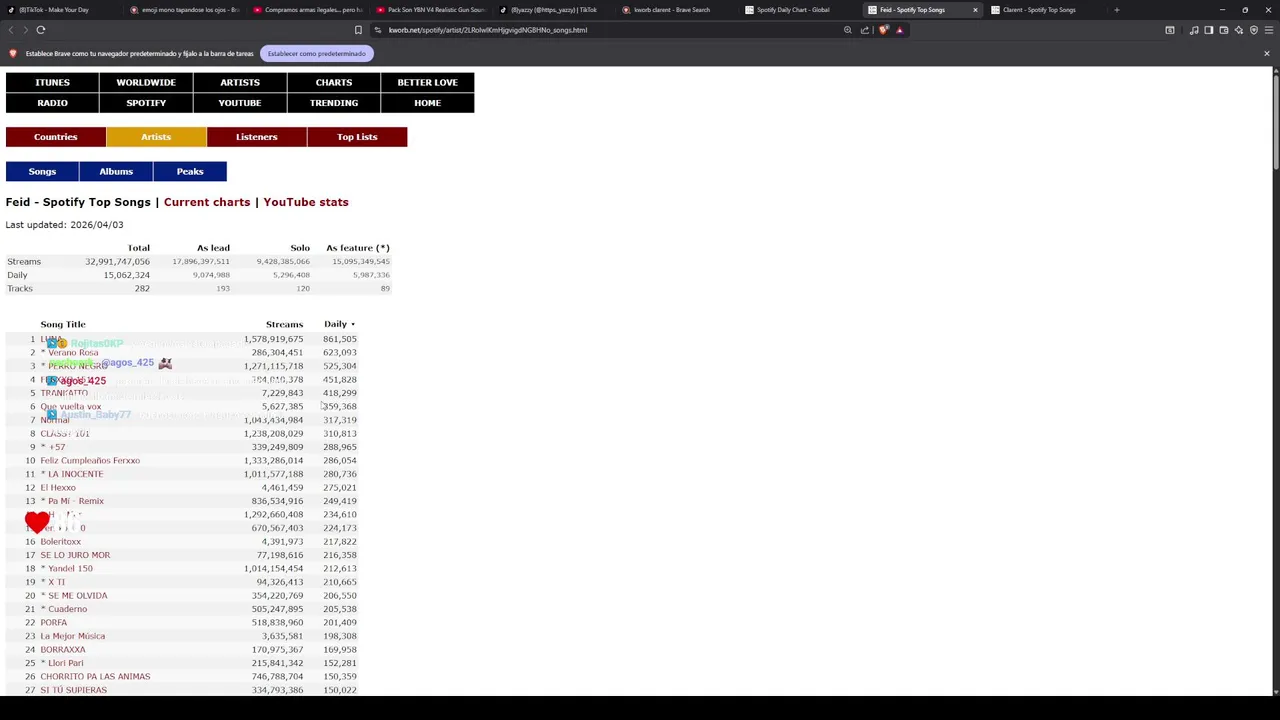Open the zoom magnifier icon in address bar

[x=847, y=30]
